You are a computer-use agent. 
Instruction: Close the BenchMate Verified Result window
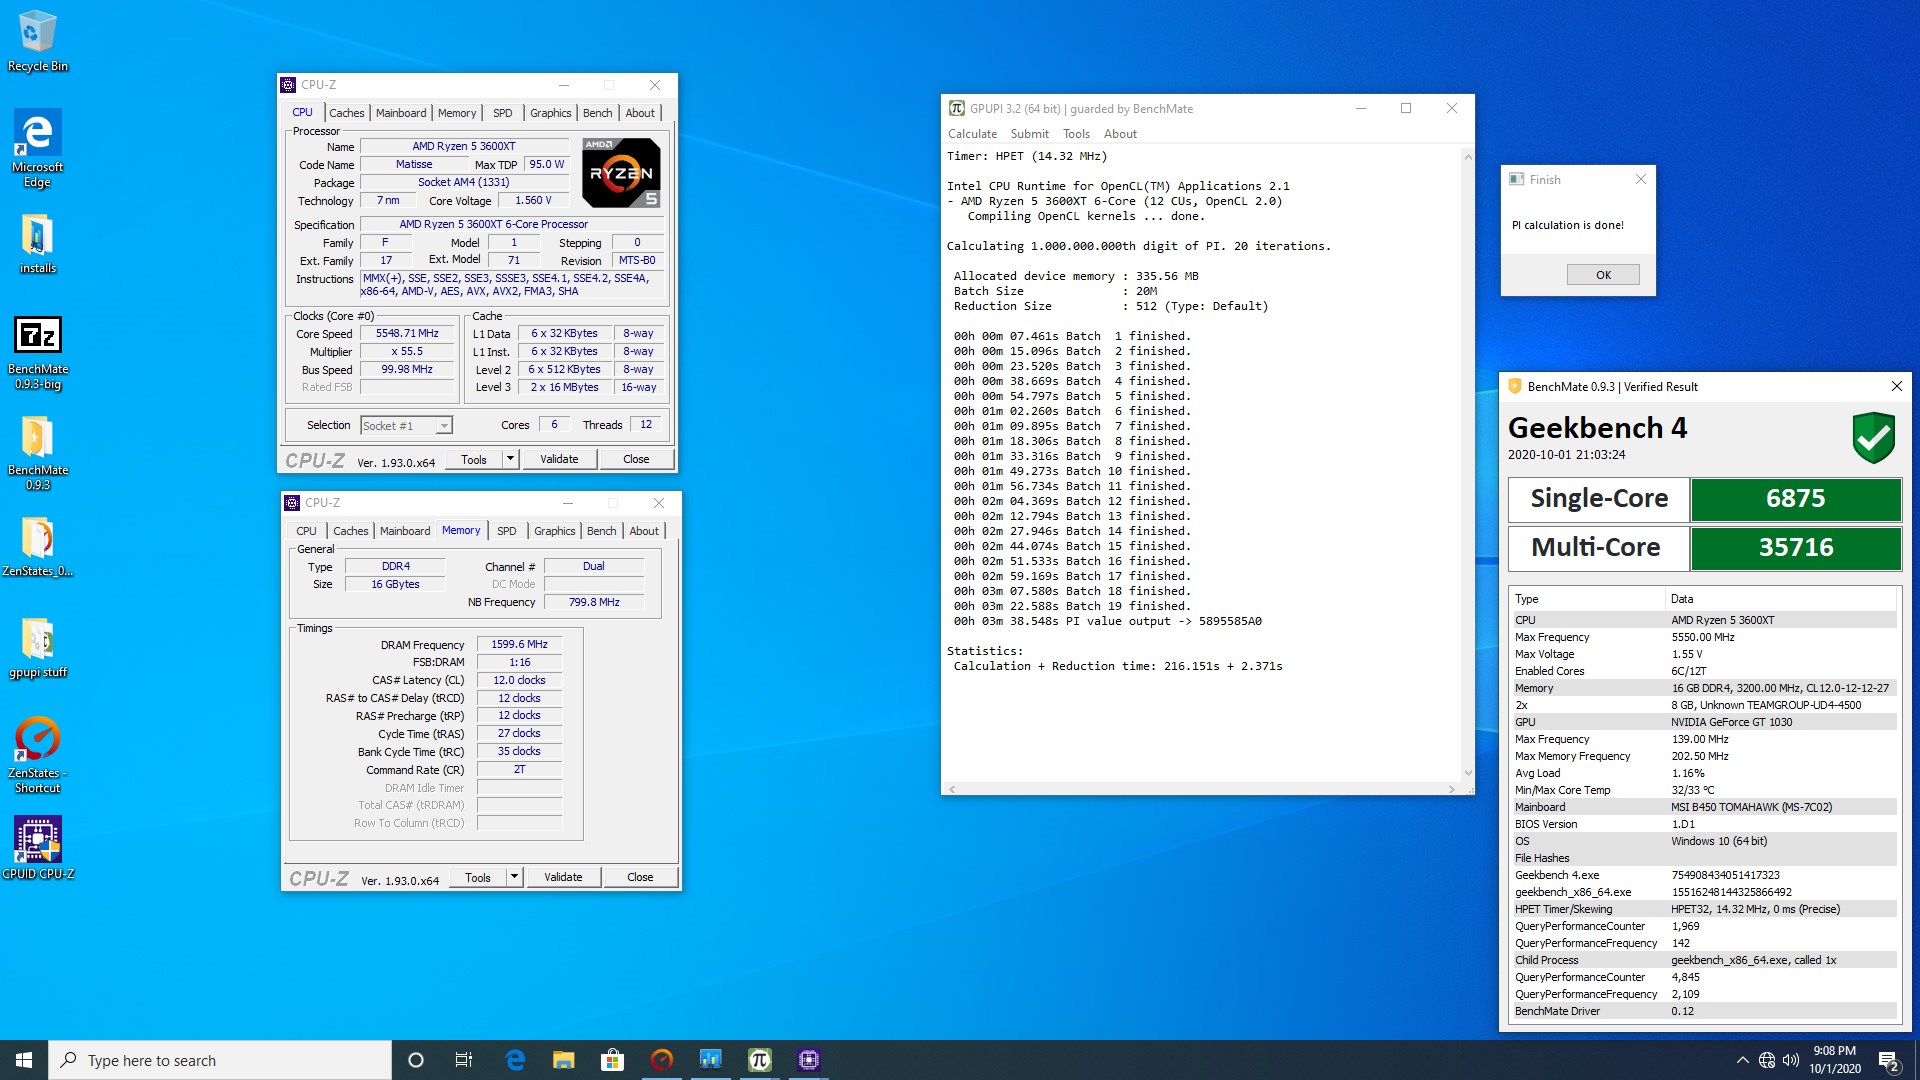[1896, 386]
